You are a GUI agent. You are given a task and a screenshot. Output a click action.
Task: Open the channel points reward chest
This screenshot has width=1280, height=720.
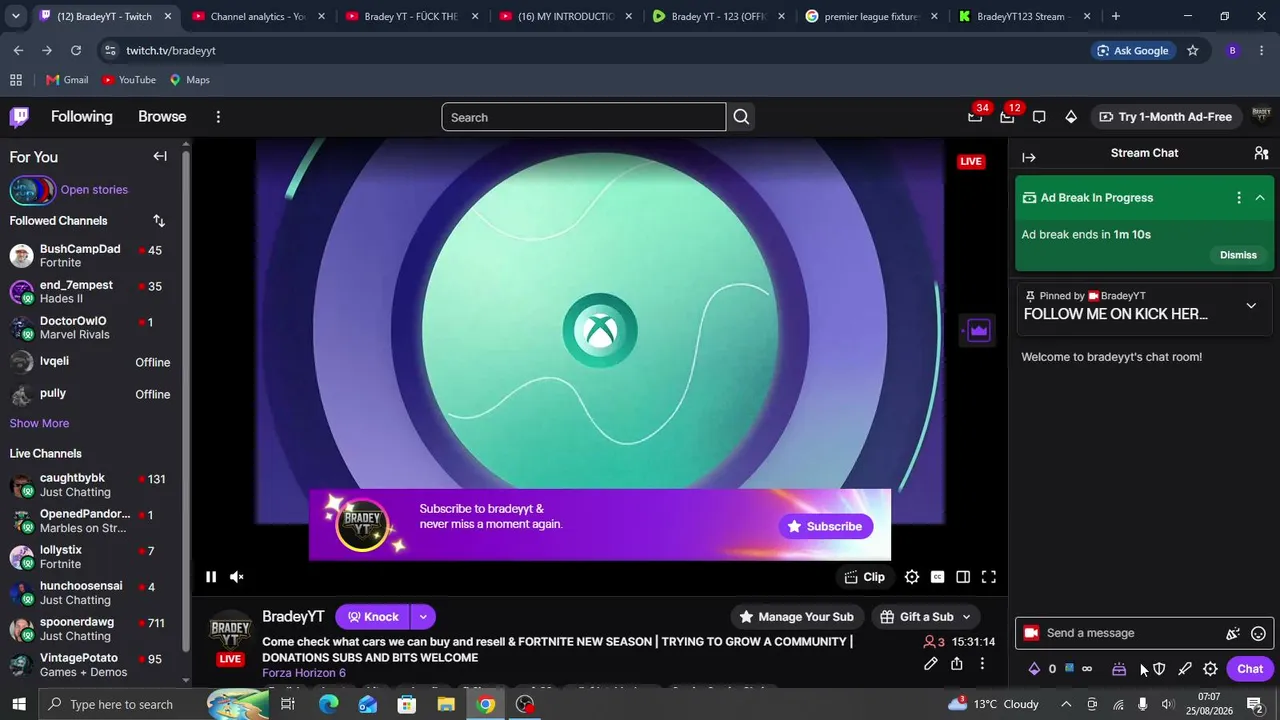click(1119, 669)
